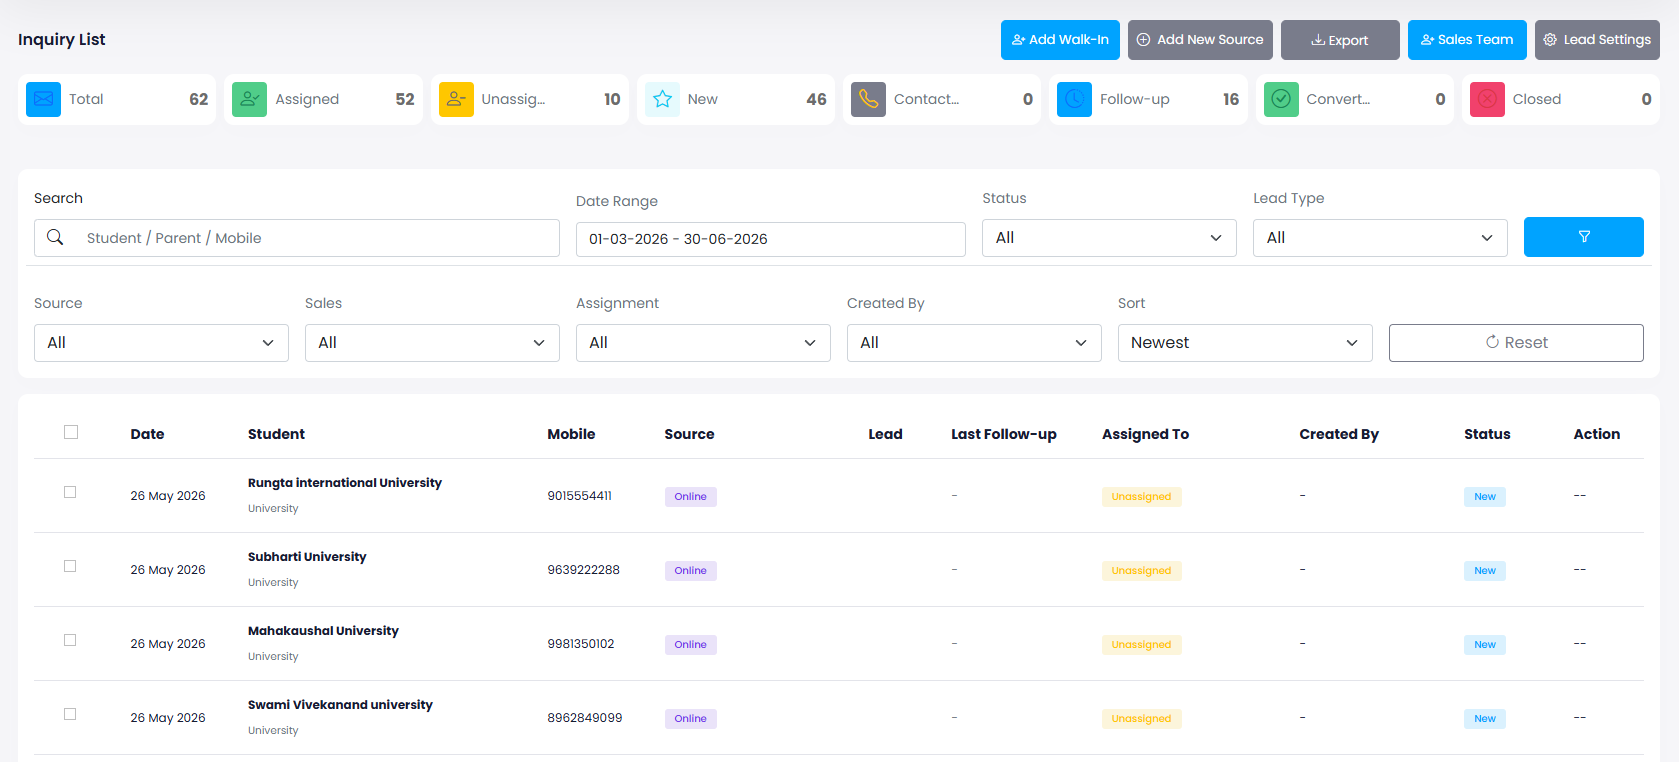Click mobile number 9981350102
1679x762 pixels.
581,644
